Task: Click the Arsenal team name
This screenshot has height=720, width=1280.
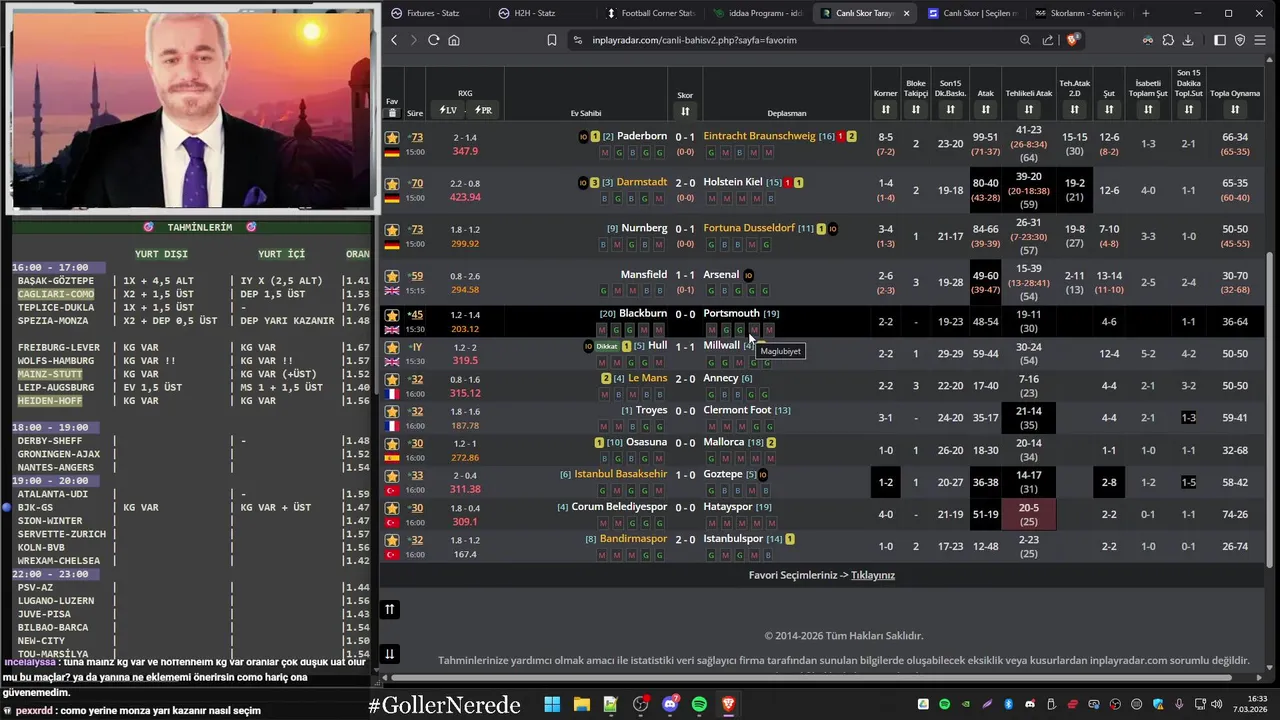Action: tap(721, 274)
